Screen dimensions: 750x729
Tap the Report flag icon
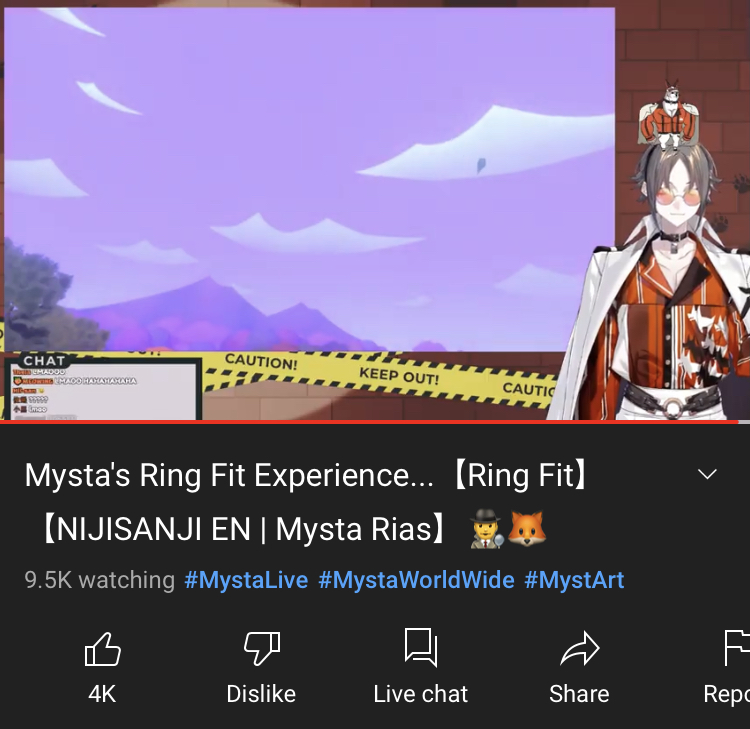coord(737,648)
